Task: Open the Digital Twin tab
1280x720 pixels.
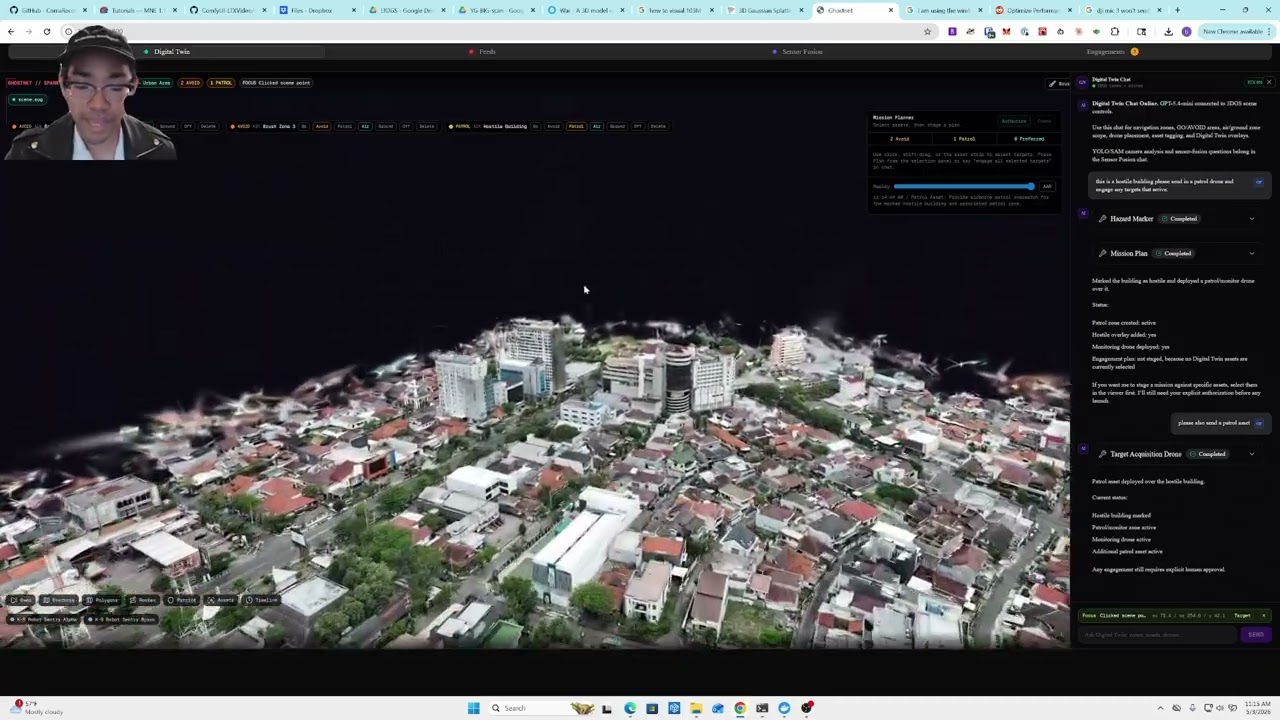Action: coord(166,52)
